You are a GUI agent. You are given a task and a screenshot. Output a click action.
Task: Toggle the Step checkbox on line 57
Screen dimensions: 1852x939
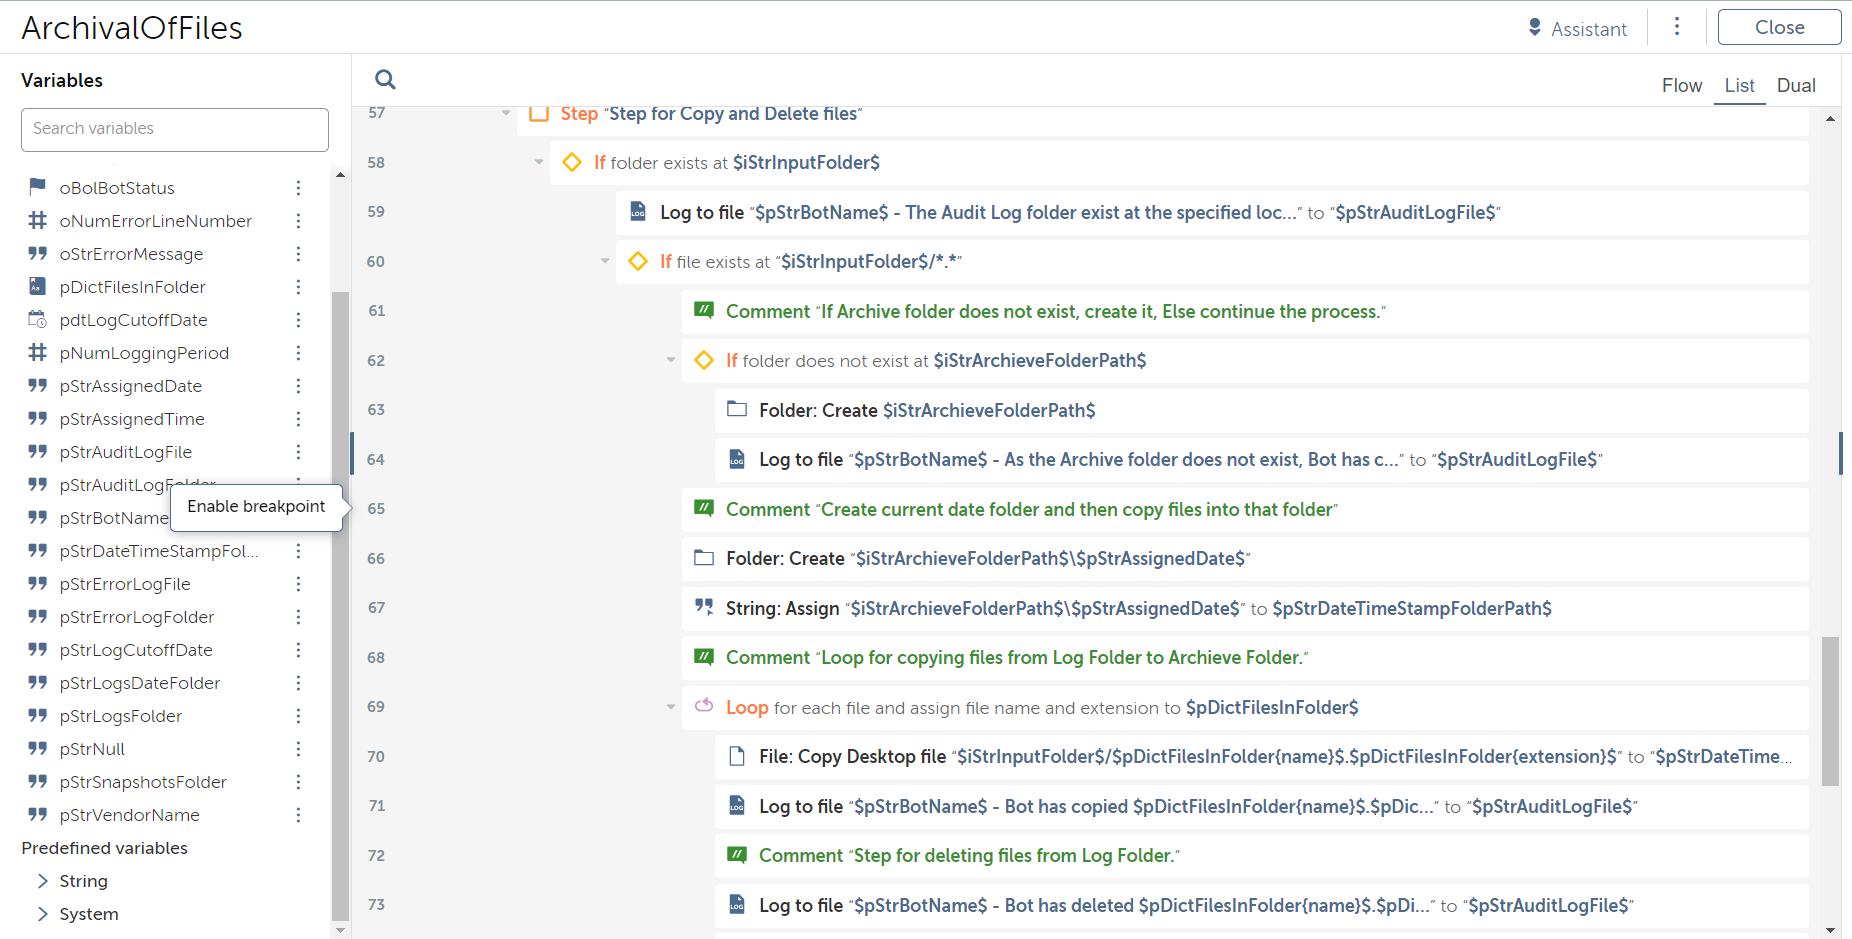(x=539, y=114)
